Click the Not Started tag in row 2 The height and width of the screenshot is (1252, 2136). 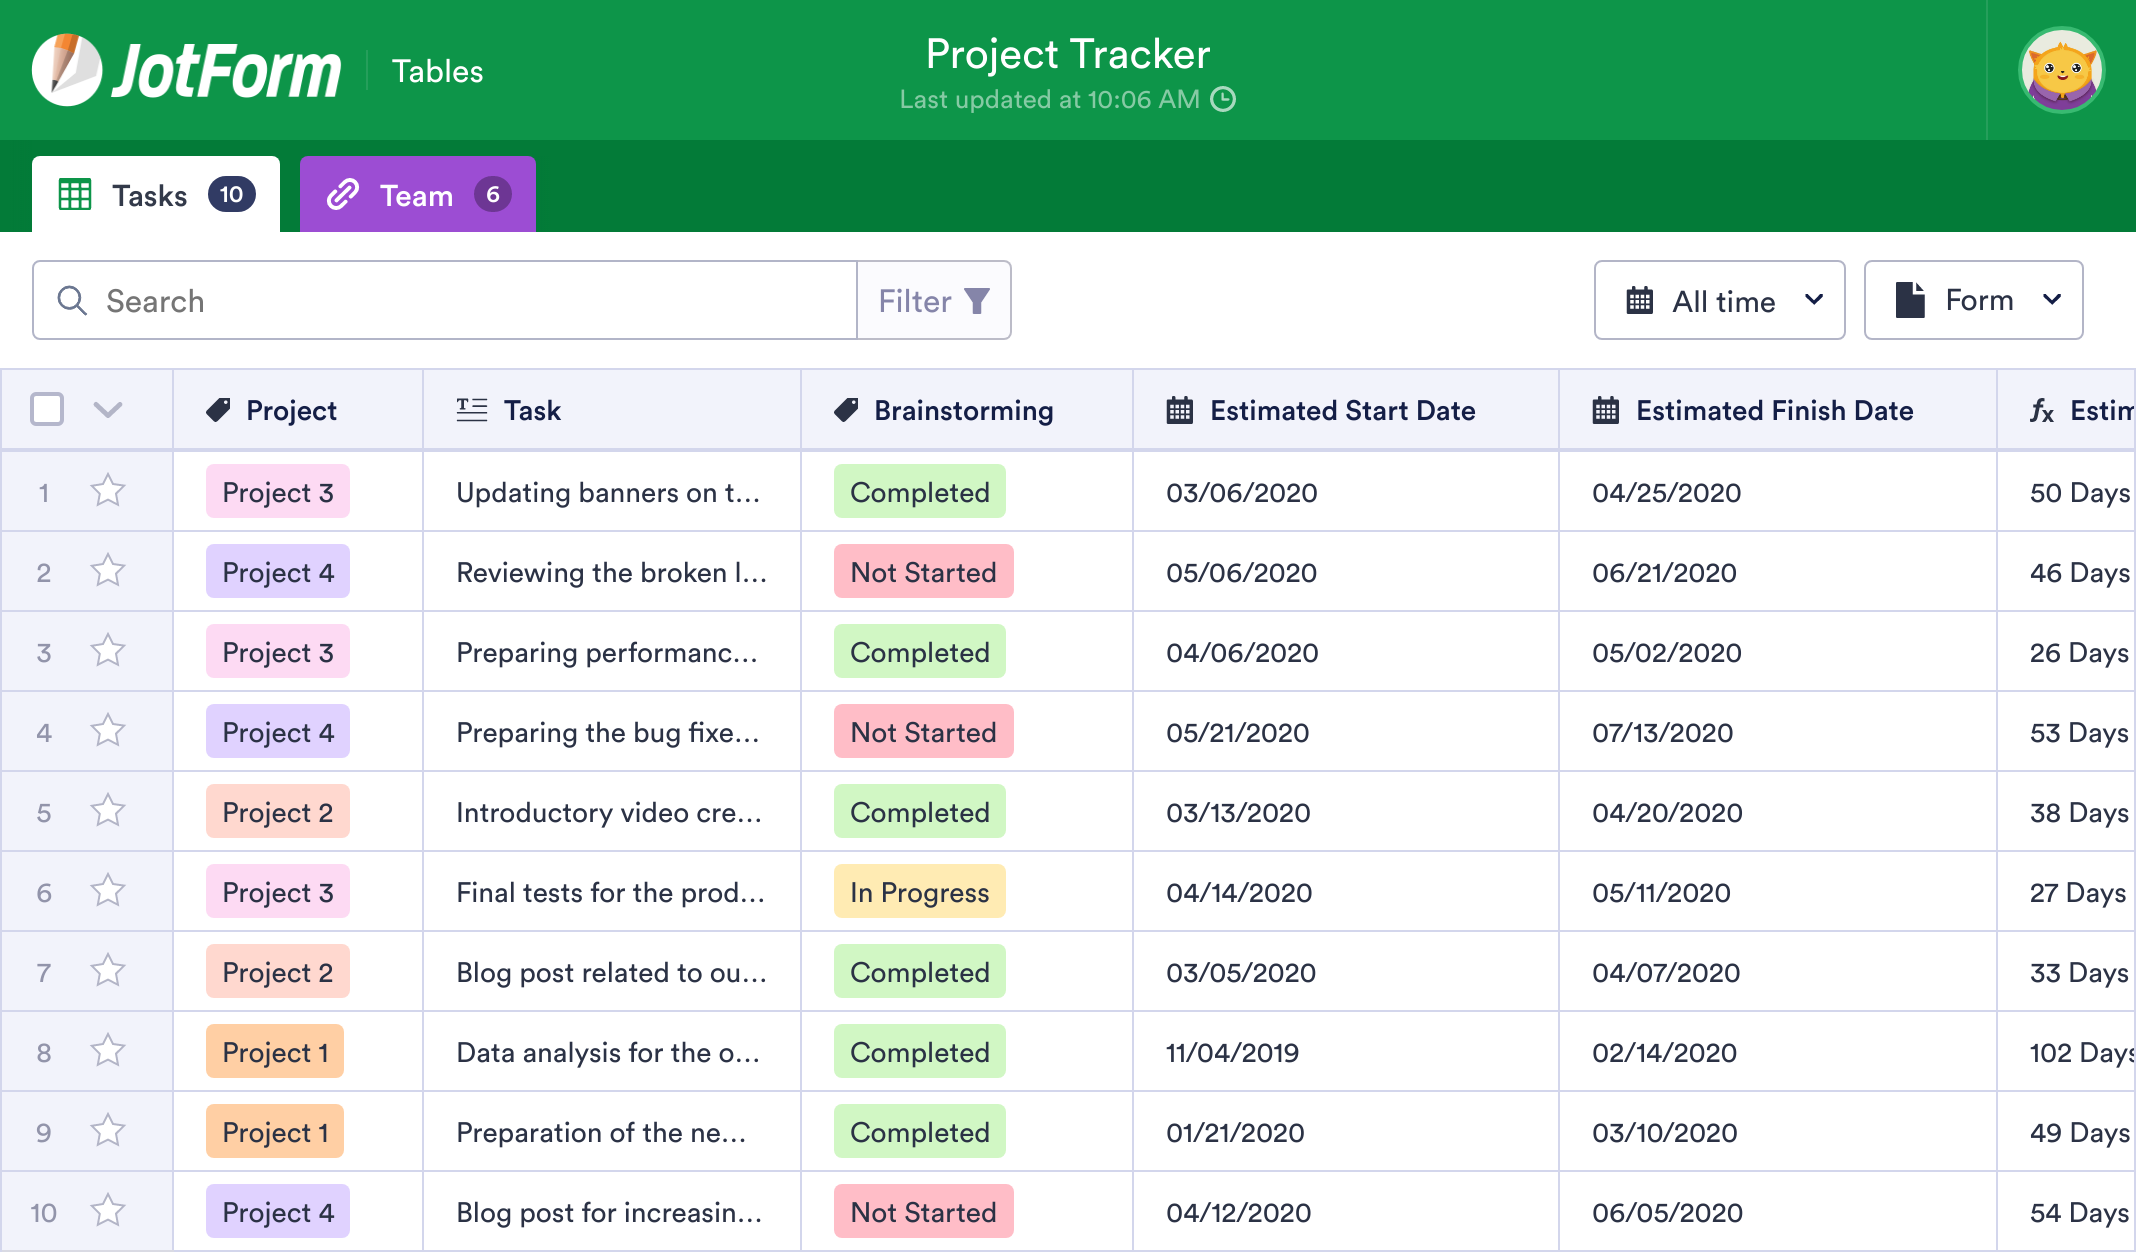point(922,572)
